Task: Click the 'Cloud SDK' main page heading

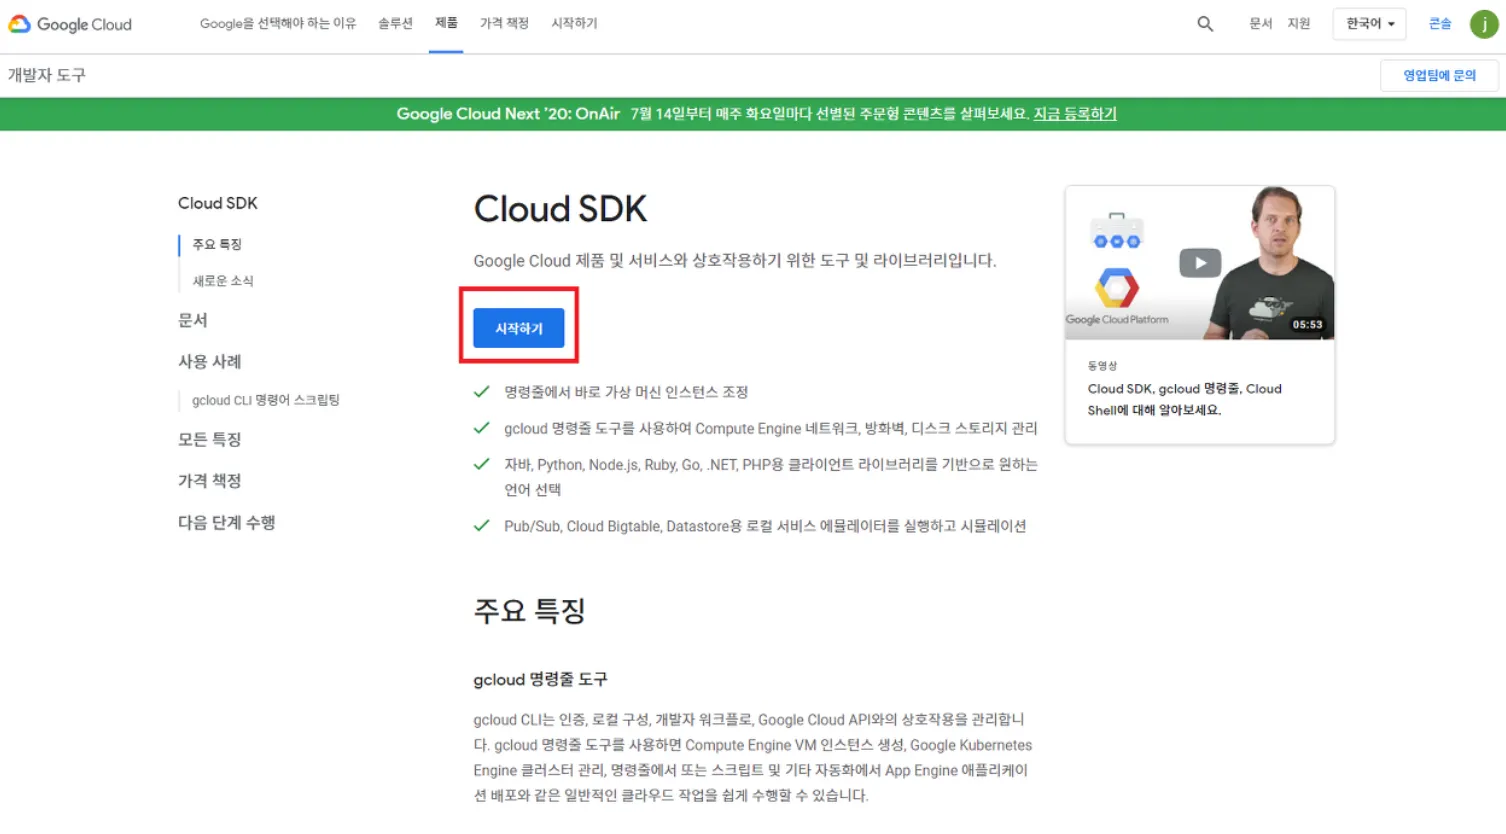Action: coord(560,209)
